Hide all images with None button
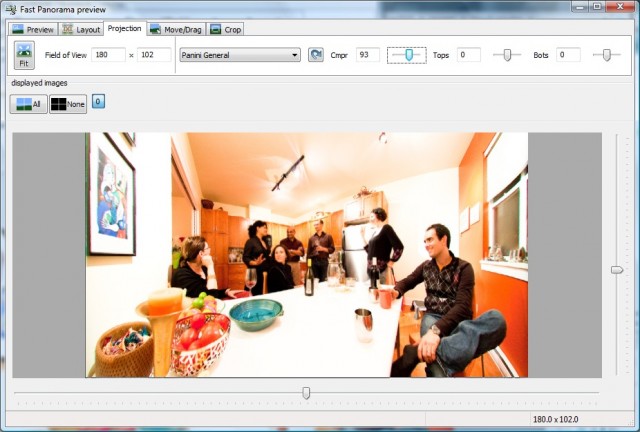 click(x=68, y=103)
